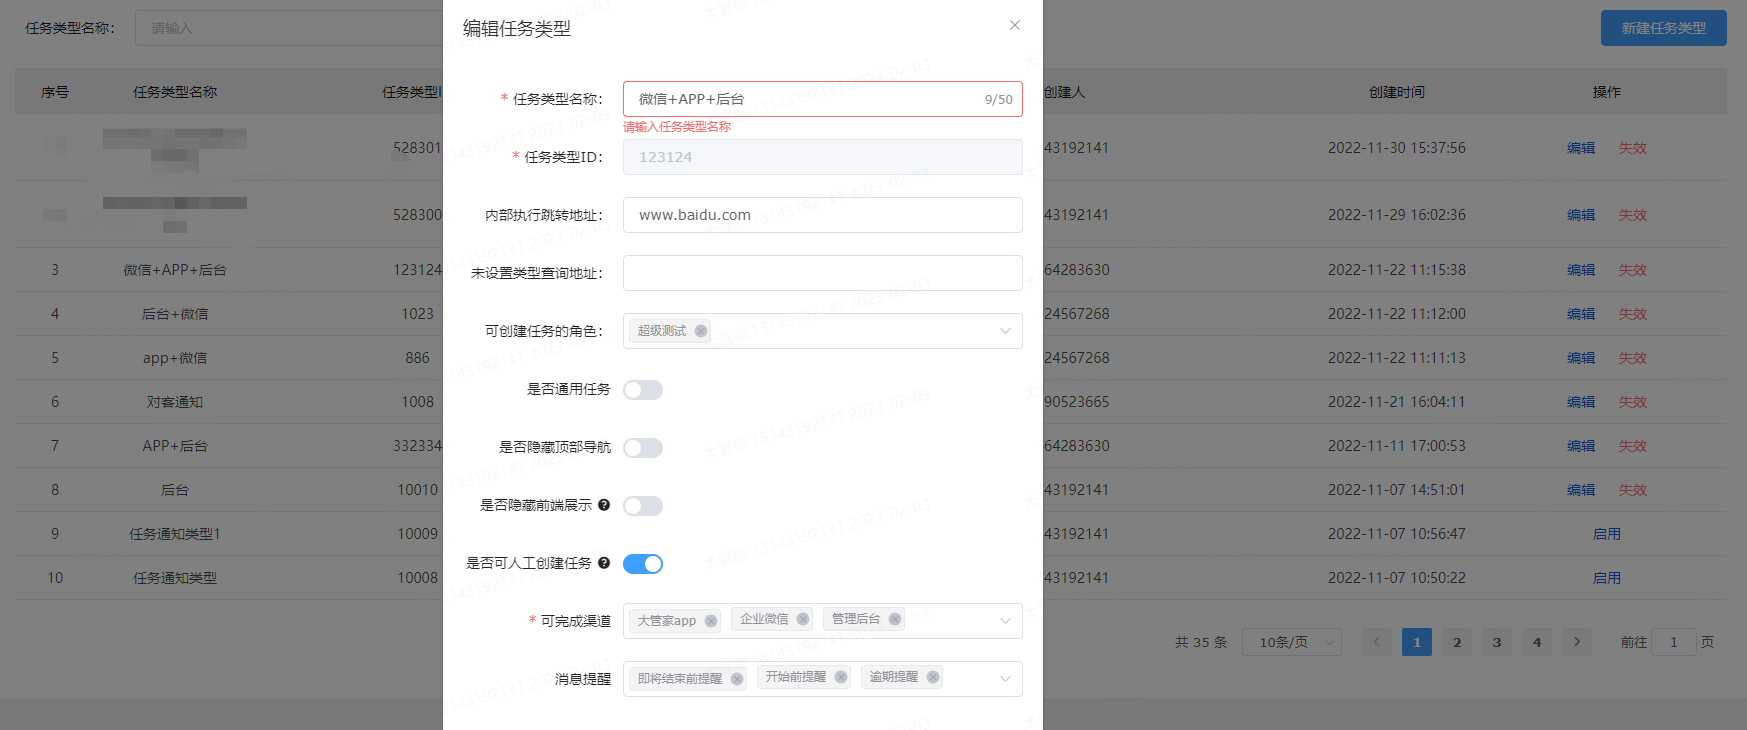The image size is (1747, 730).
Task: Click 失效 for the 2022-11-30 15:37:56 row
Action: (x=1633, y=148)
